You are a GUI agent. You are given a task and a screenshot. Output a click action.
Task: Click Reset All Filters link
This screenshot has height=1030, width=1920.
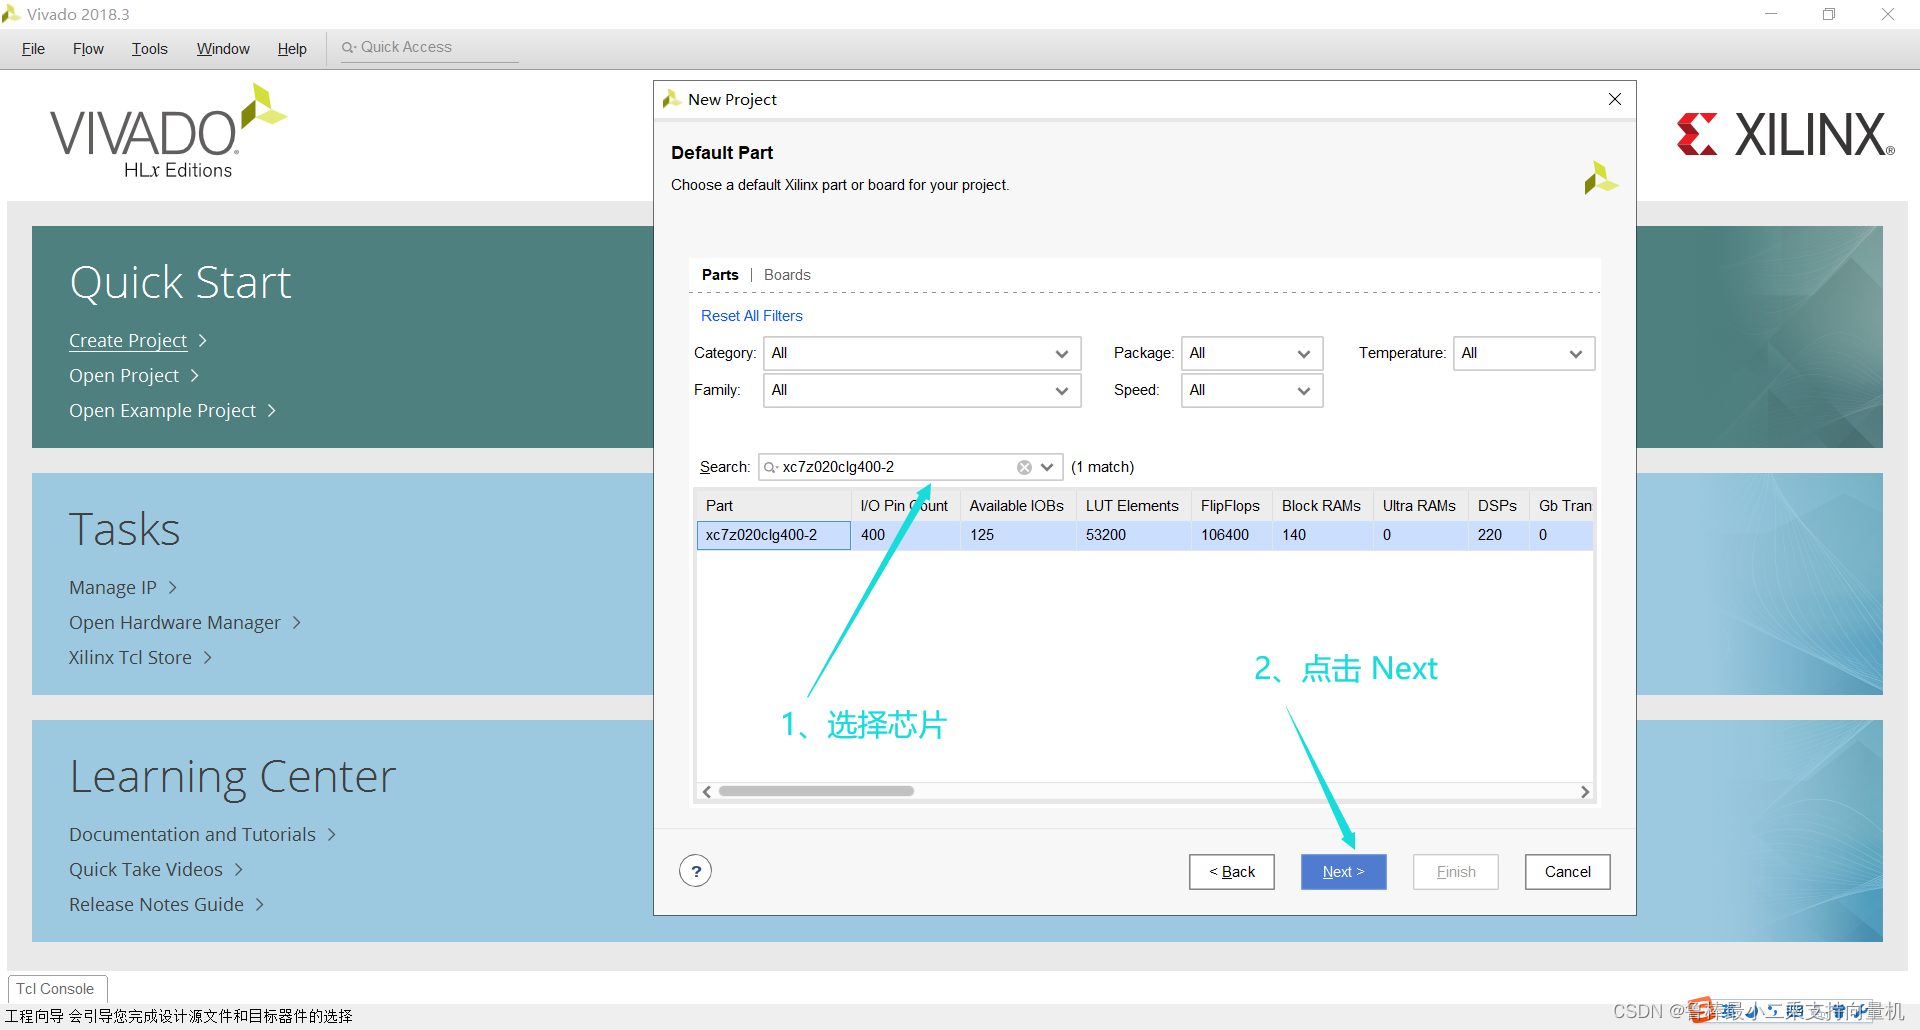[x=752, y=316]
